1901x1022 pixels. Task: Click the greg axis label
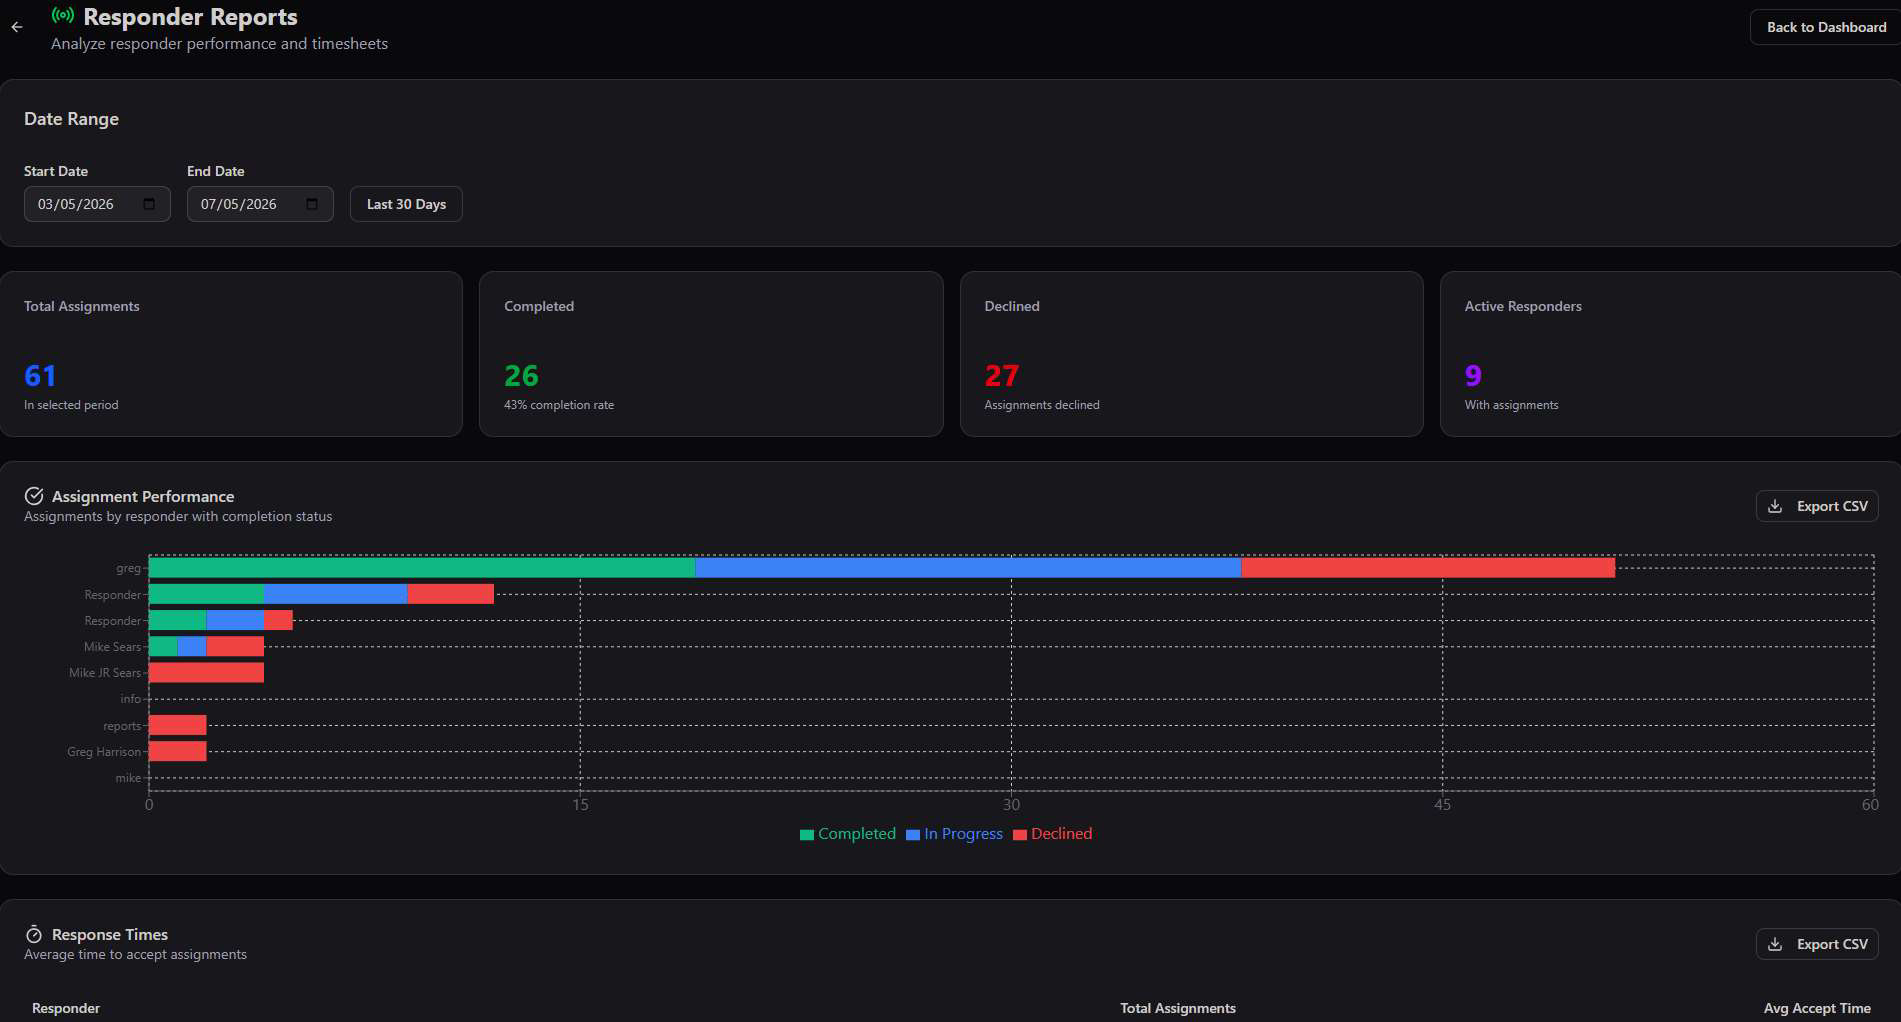click(x=128, y=568)
